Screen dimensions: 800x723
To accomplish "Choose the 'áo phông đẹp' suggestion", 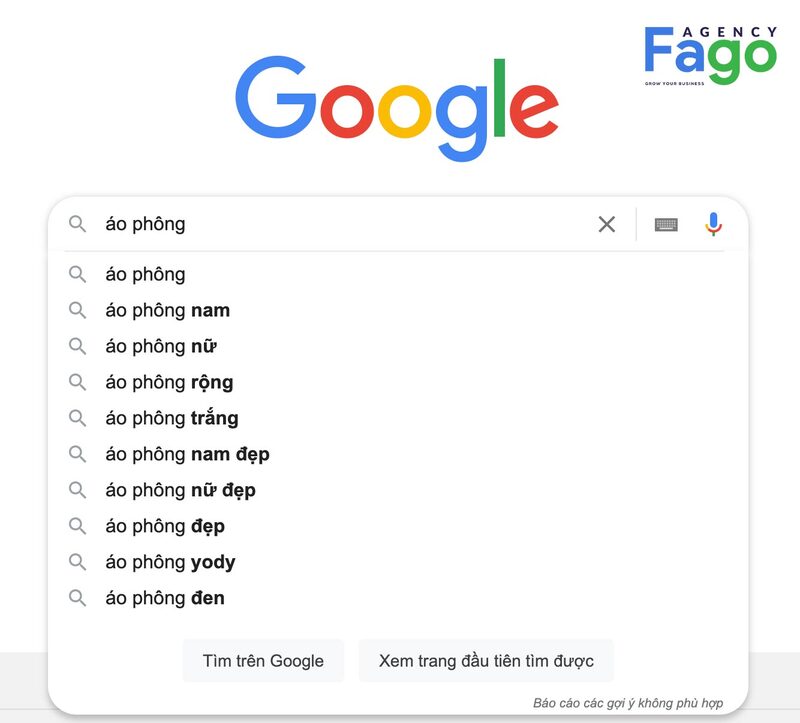I will point(165,526).
